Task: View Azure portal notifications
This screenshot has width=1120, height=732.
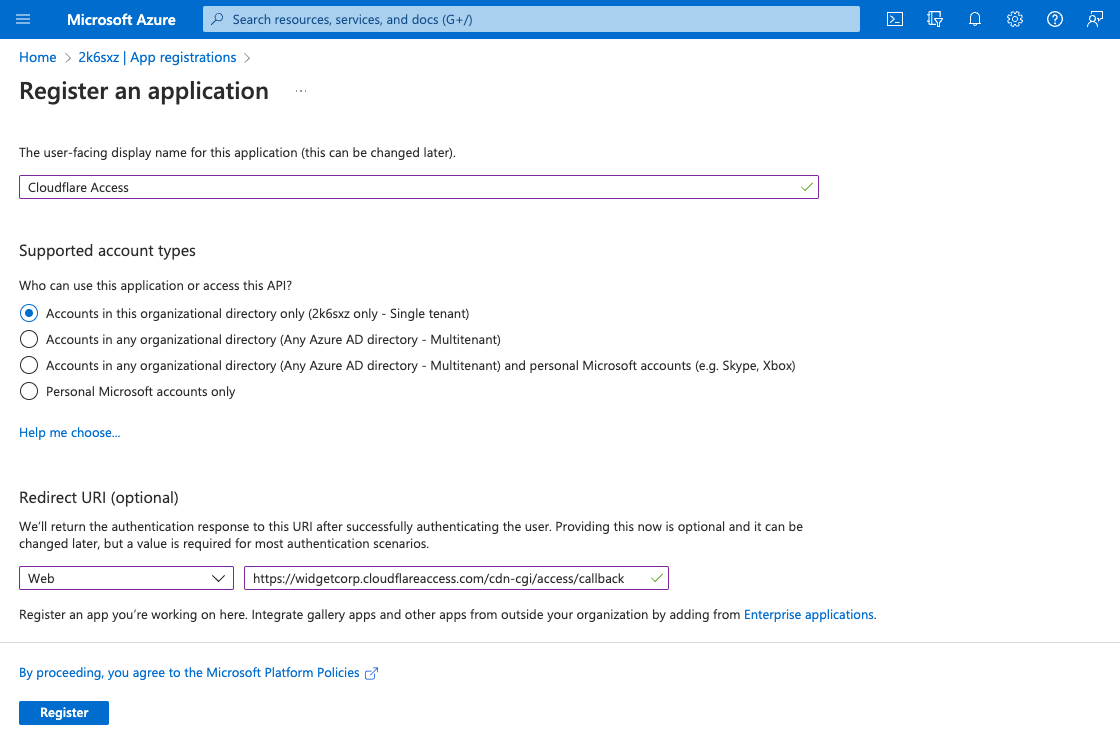Action: (x=974, y=19)
